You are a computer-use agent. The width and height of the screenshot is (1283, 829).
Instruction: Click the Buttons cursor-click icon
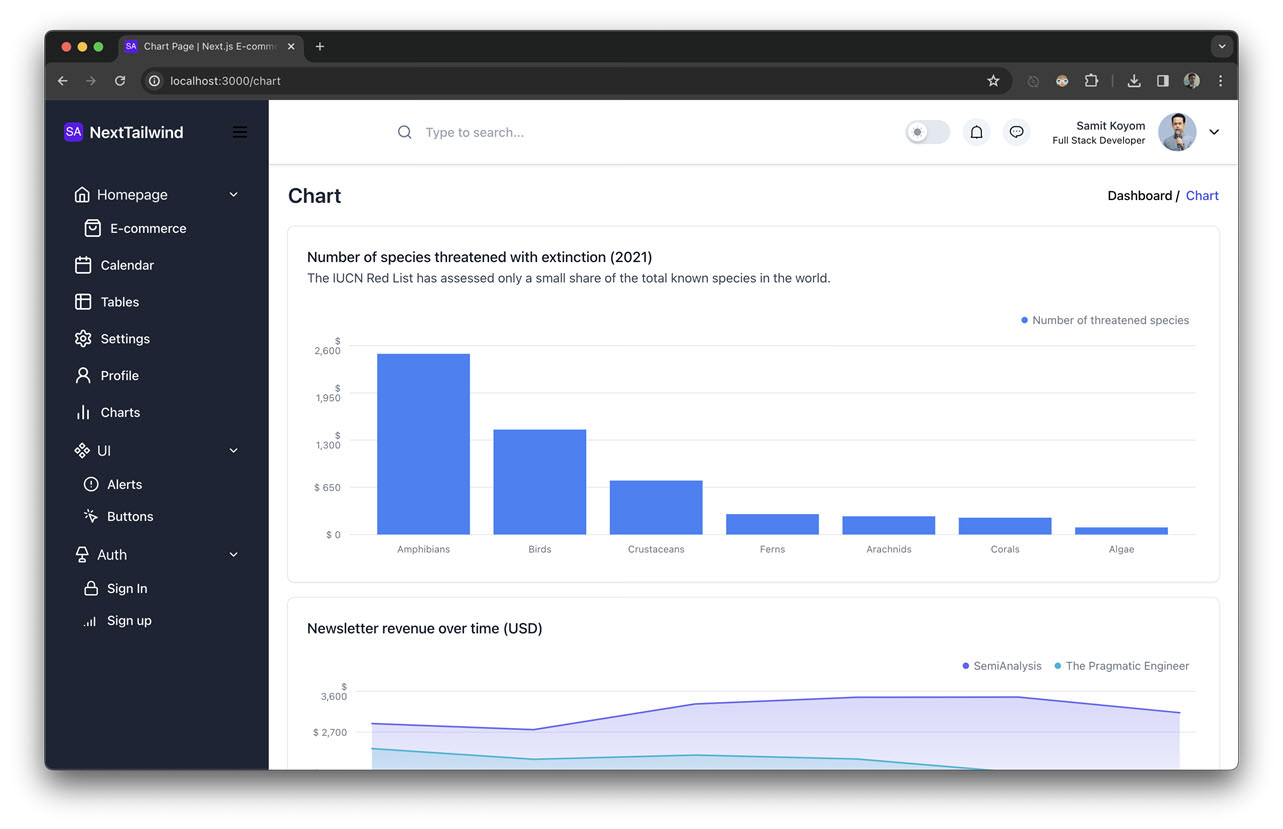pos(91,516)
